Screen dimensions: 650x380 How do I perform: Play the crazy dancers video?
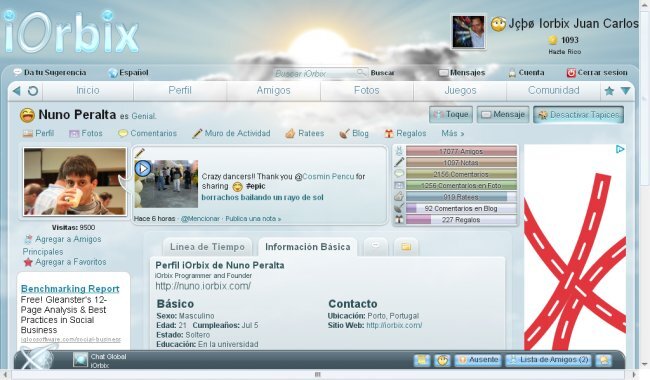tap(143, 168)
